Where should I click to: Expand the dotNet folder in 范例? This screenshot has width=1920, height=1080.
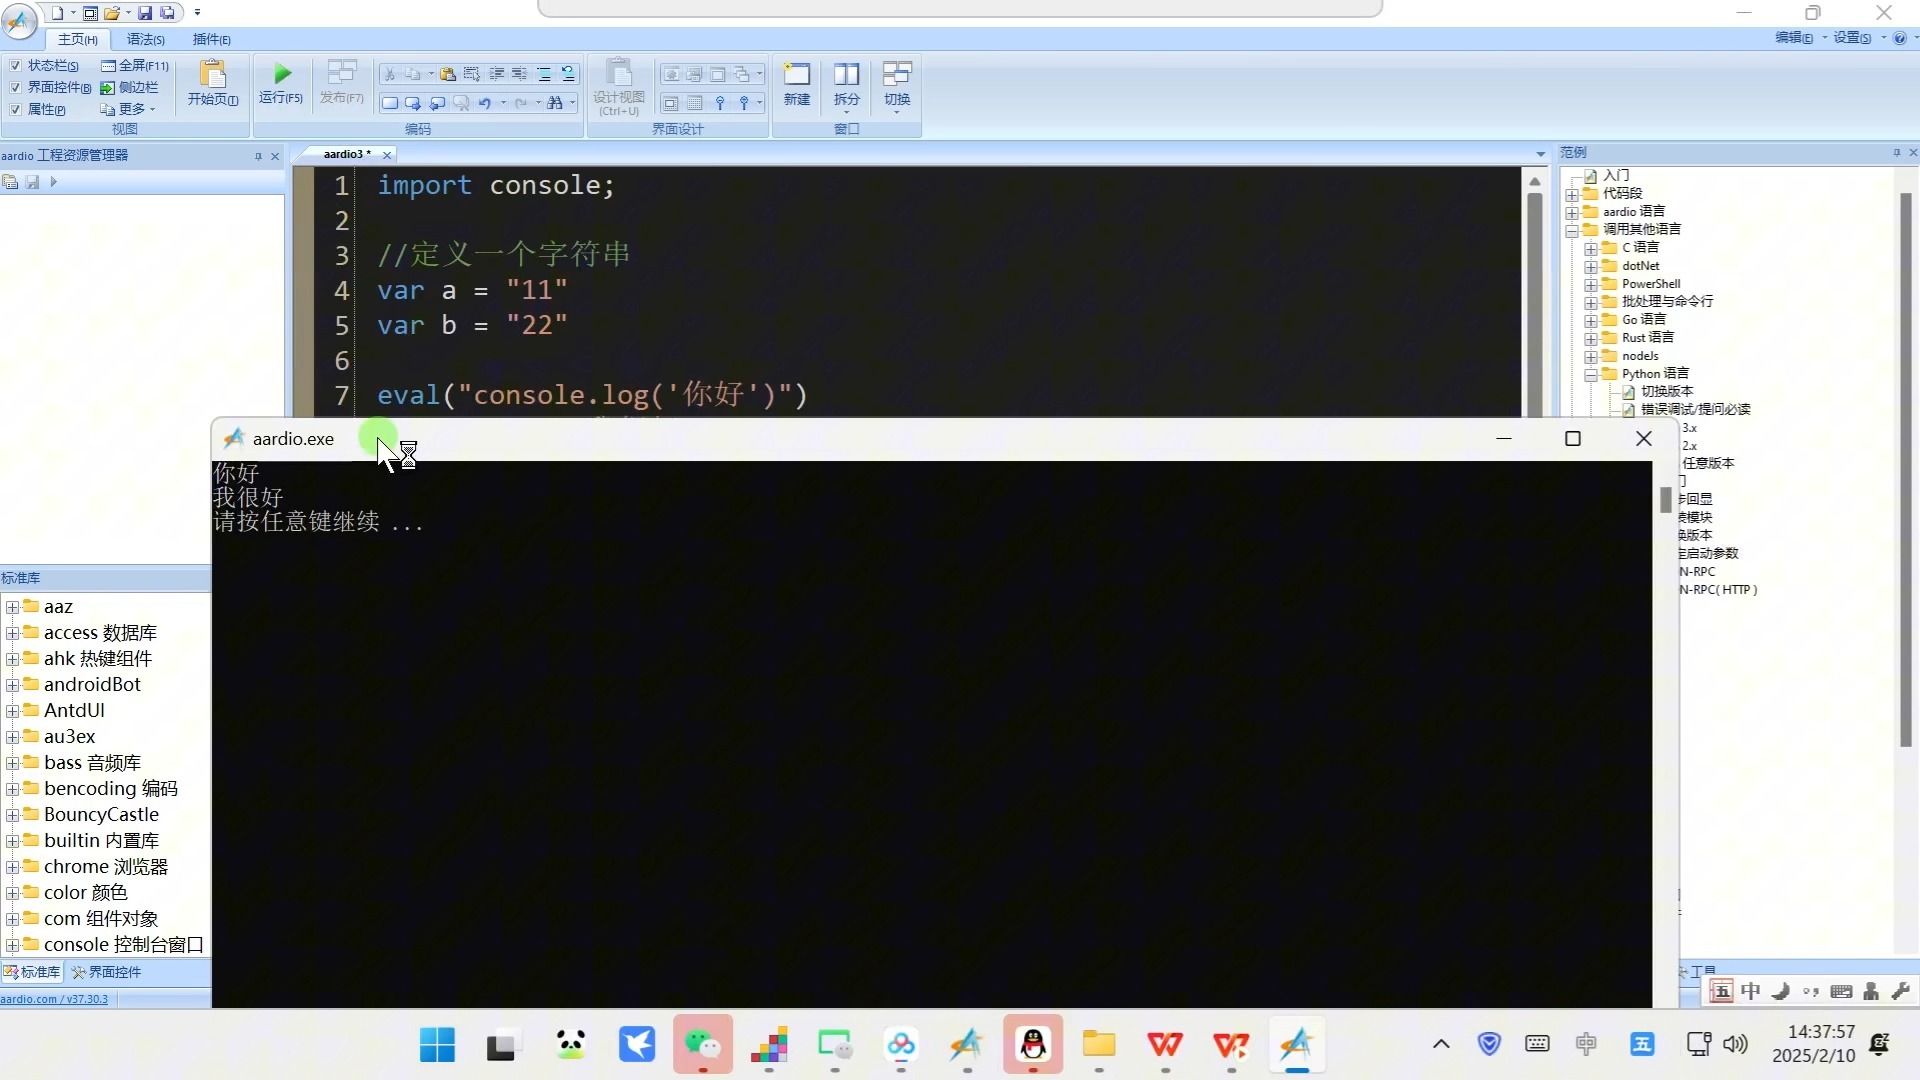coord(1591,266)
